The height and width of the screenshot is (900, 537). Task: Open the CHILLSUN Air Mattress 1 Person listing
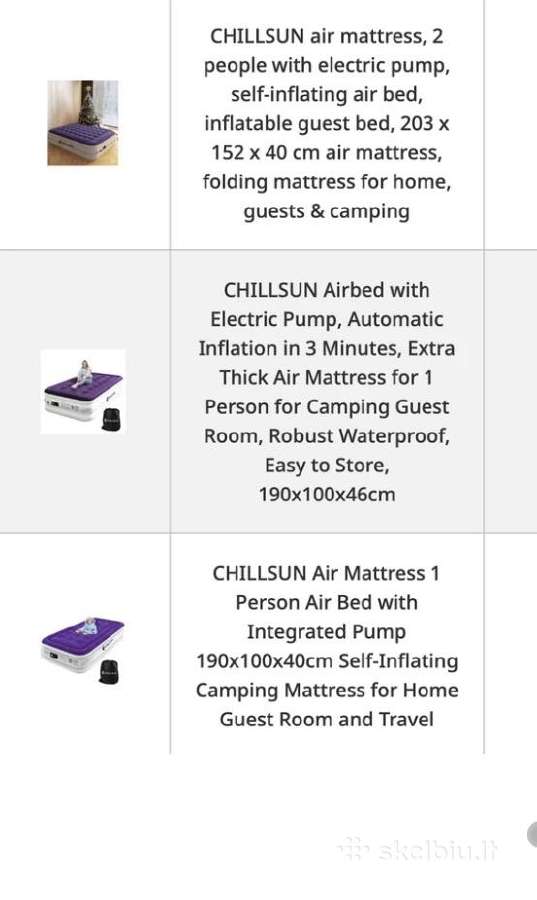tap(326, 646)
